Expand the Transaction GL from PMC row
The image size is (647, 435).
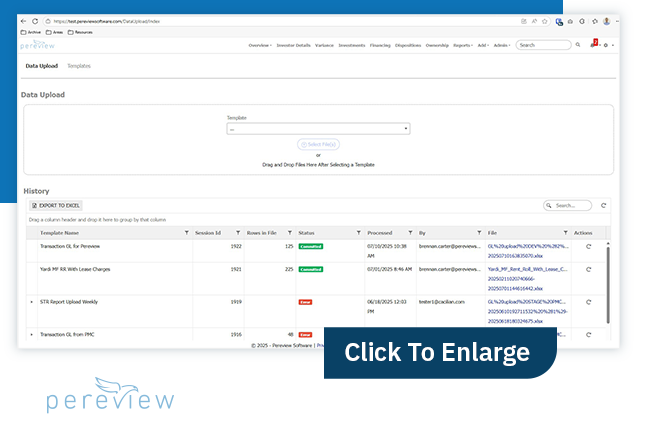pos(32,335)
